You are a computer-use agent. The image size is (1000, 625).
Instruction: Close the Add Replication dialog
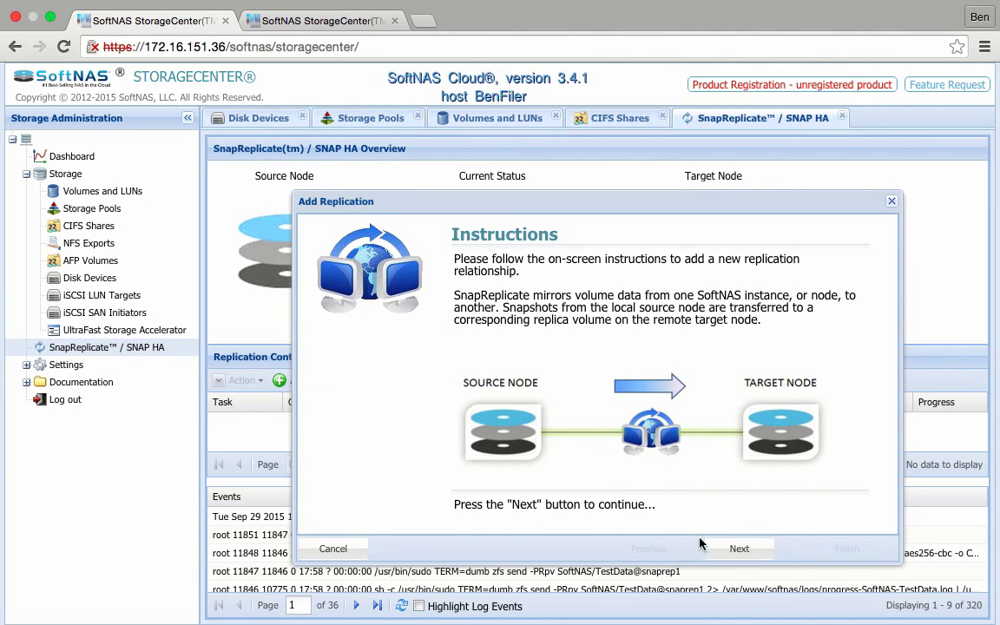pos(892,201)
